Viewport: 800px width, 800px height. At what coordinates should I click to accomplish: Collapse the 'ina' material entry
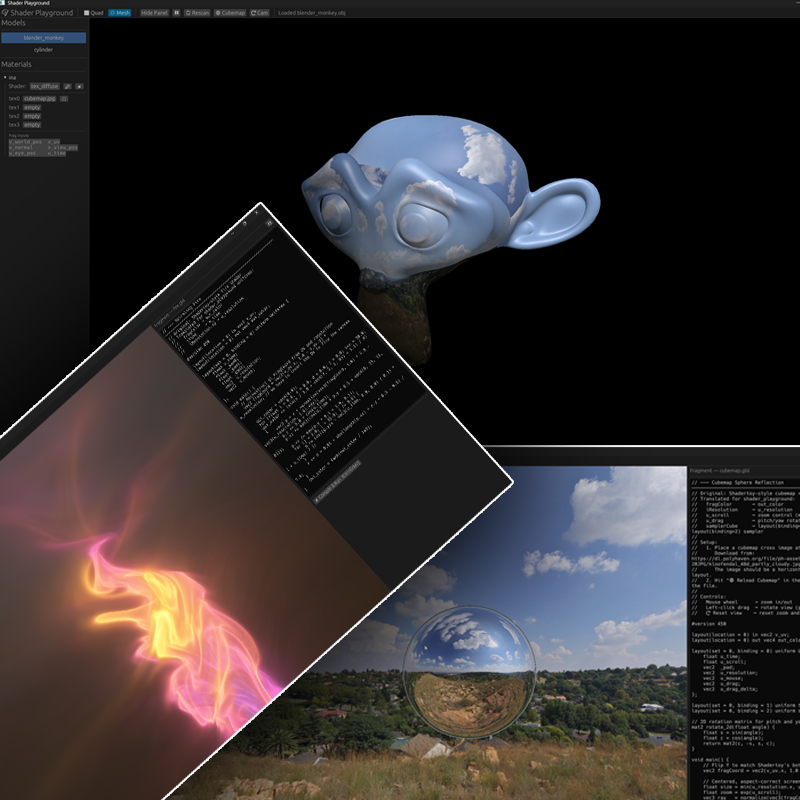tap(5, 78)
